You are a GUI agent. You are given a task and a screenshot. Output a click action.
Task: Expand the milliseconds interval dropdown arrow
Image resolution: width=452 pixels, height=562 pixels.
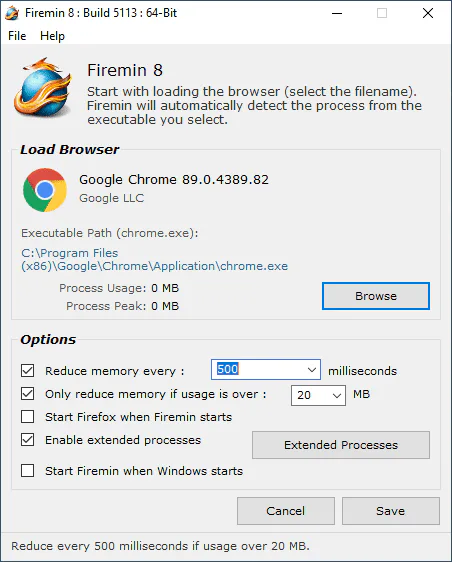pyautogui.click(x=312, y=370)
